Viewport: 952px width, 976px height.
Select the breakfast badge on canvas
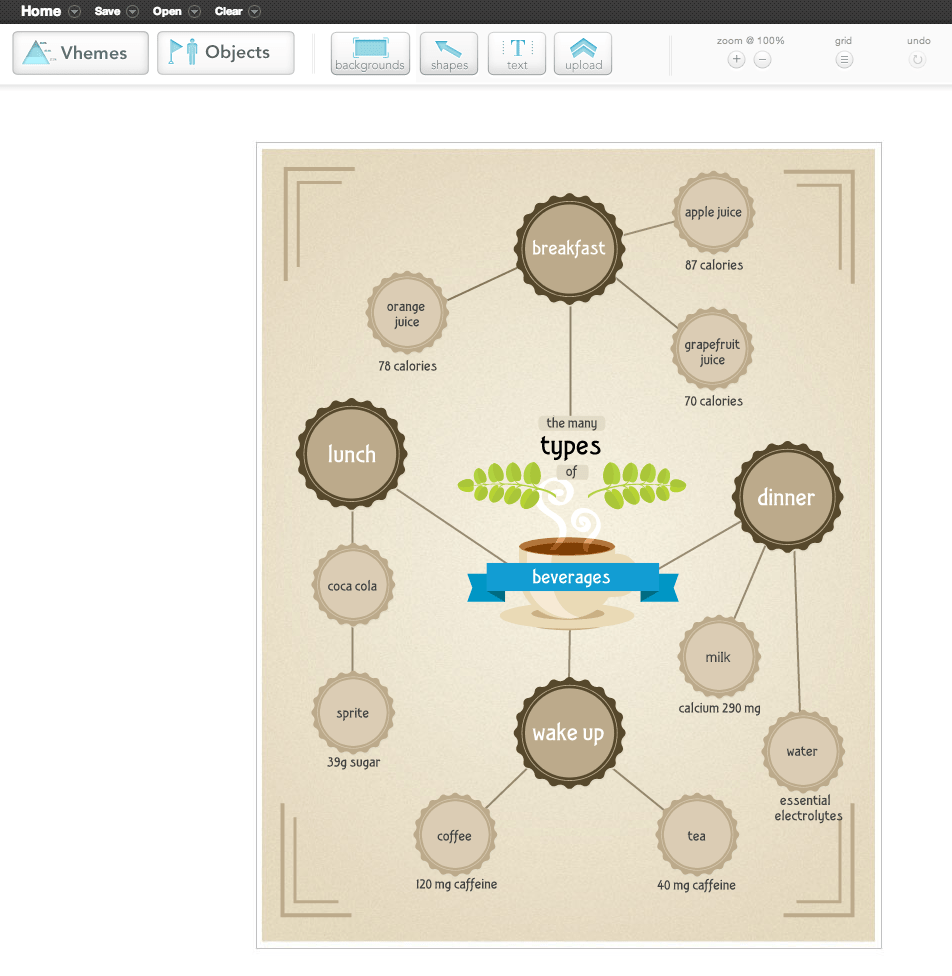(569, 249)
